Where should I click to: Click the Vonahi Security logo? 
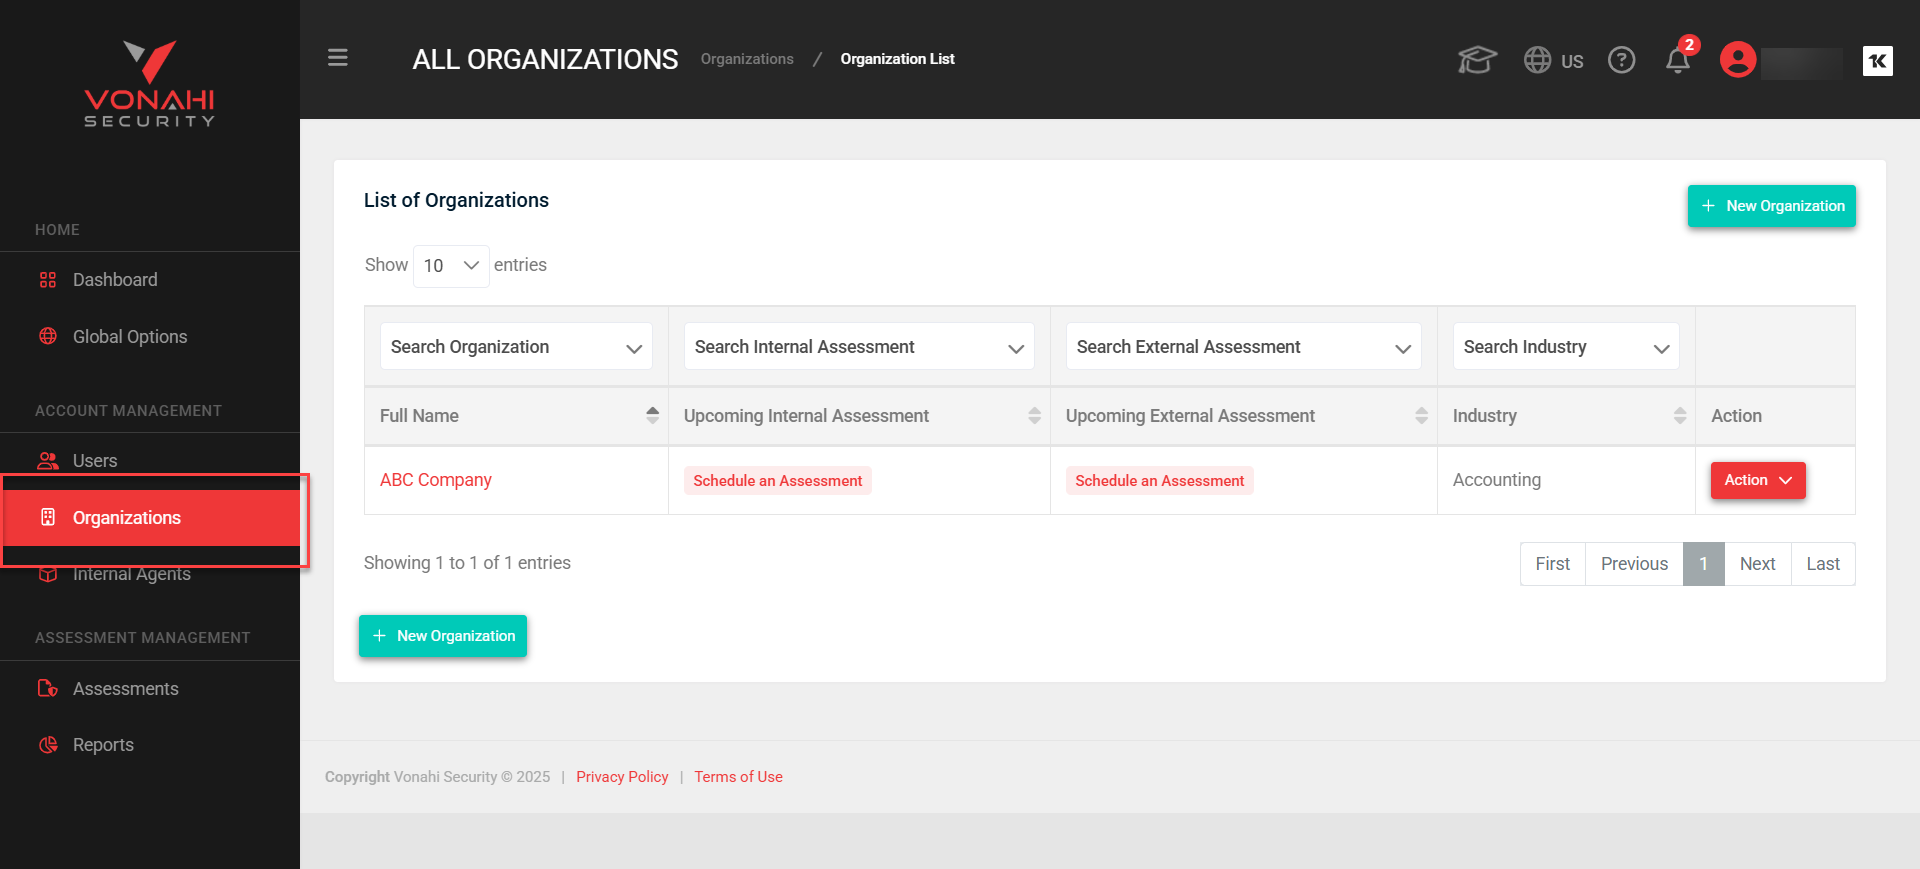pos(150,84)
